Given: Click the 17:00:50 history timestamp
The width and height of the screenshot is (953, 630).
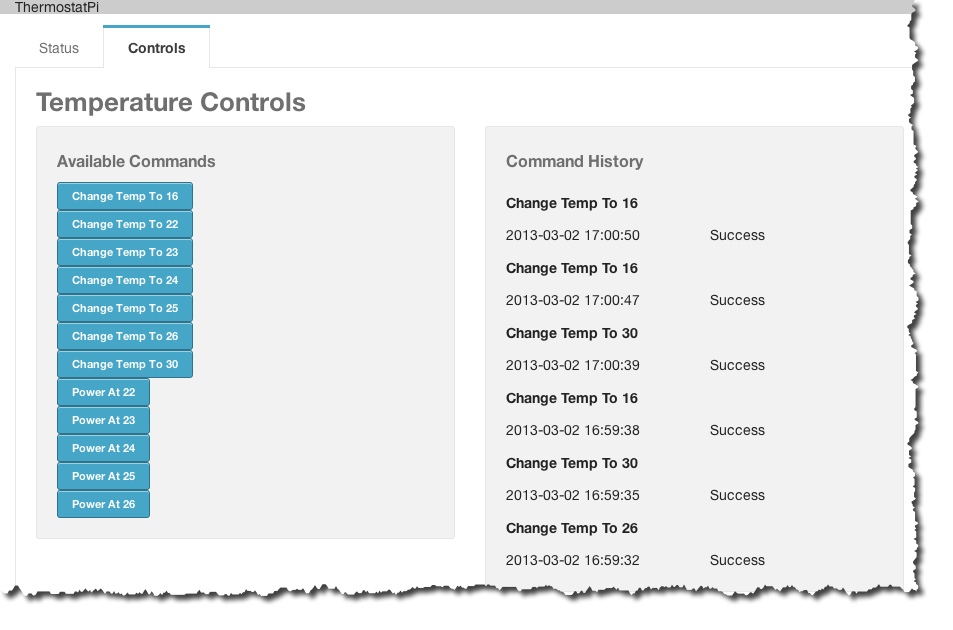Looking at the screenshot, I should (572, 236).
